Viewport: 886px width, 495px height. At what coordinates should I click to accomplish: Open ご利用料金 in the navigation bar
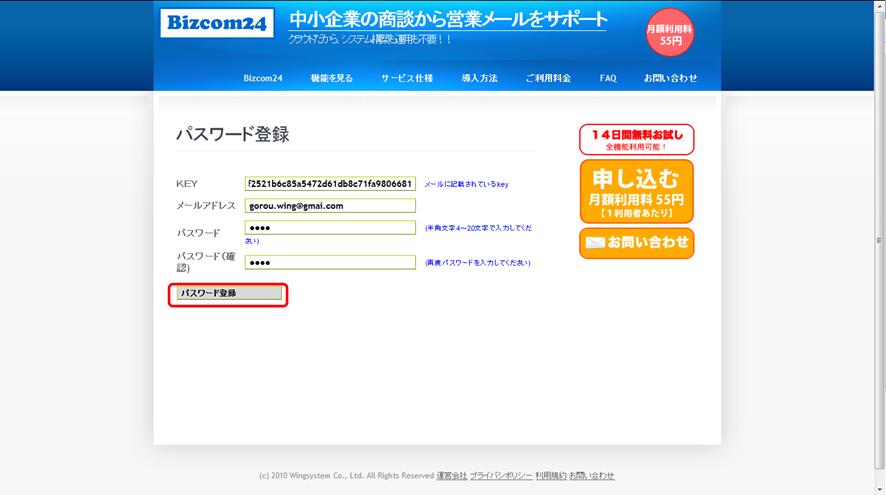pos(548,78)
